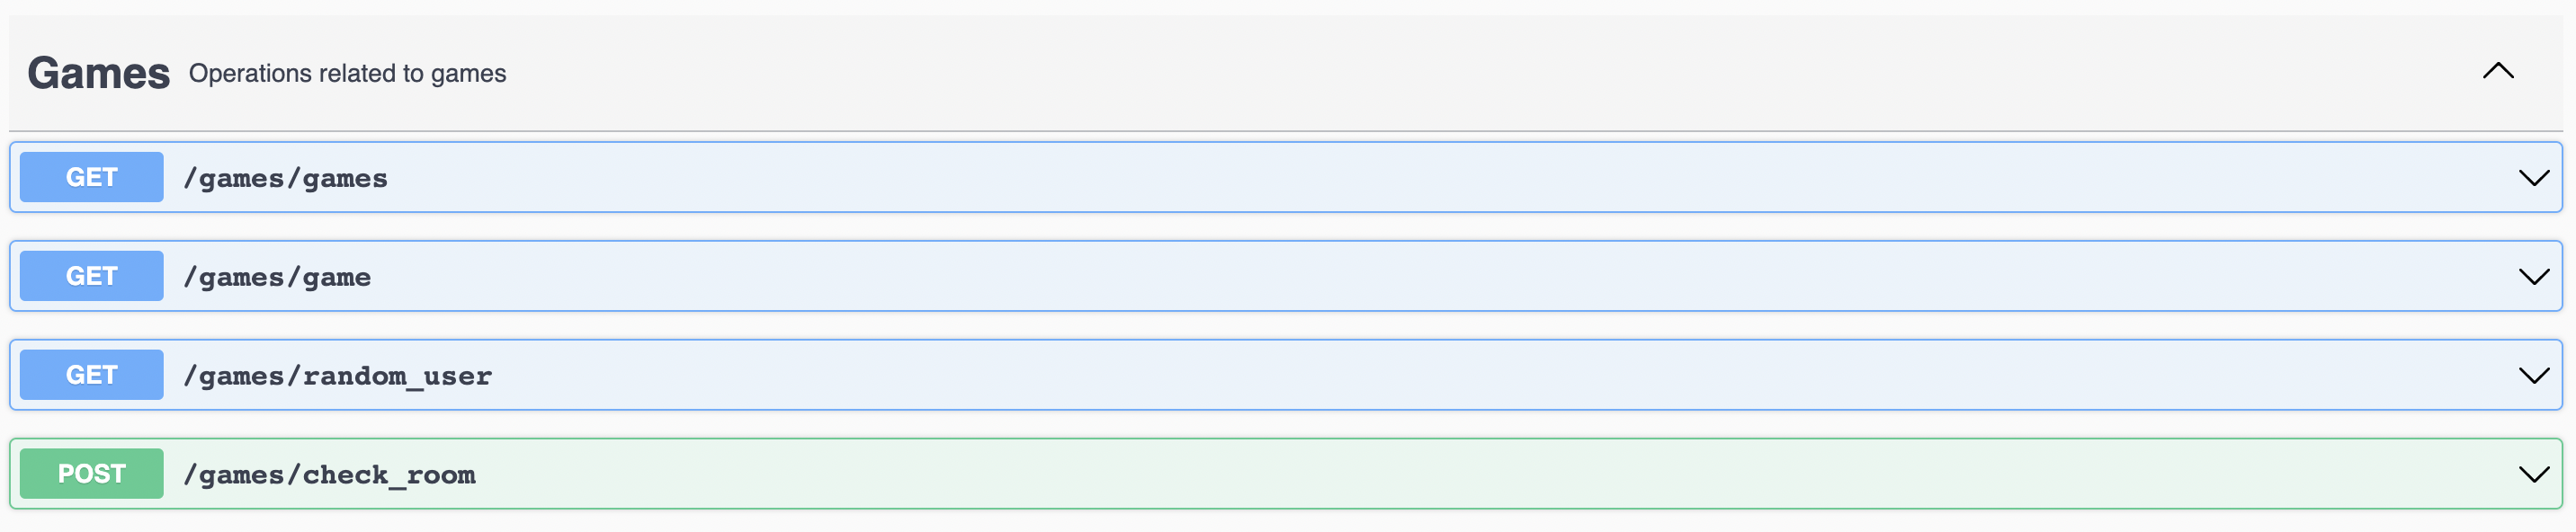Screen dimensions: 2576x532
Task: Collapse the Games section with the up chevron
Action: coord(2497,71)
